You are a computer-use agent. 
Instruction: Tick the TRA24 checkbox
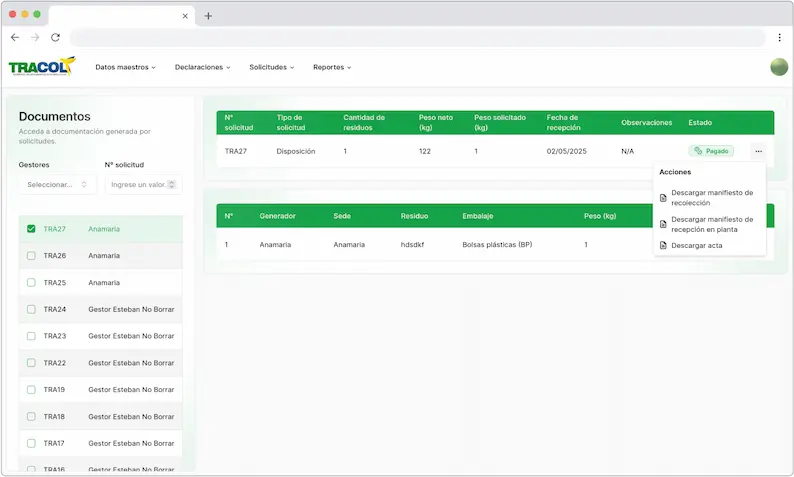click(x=31, y=309)
